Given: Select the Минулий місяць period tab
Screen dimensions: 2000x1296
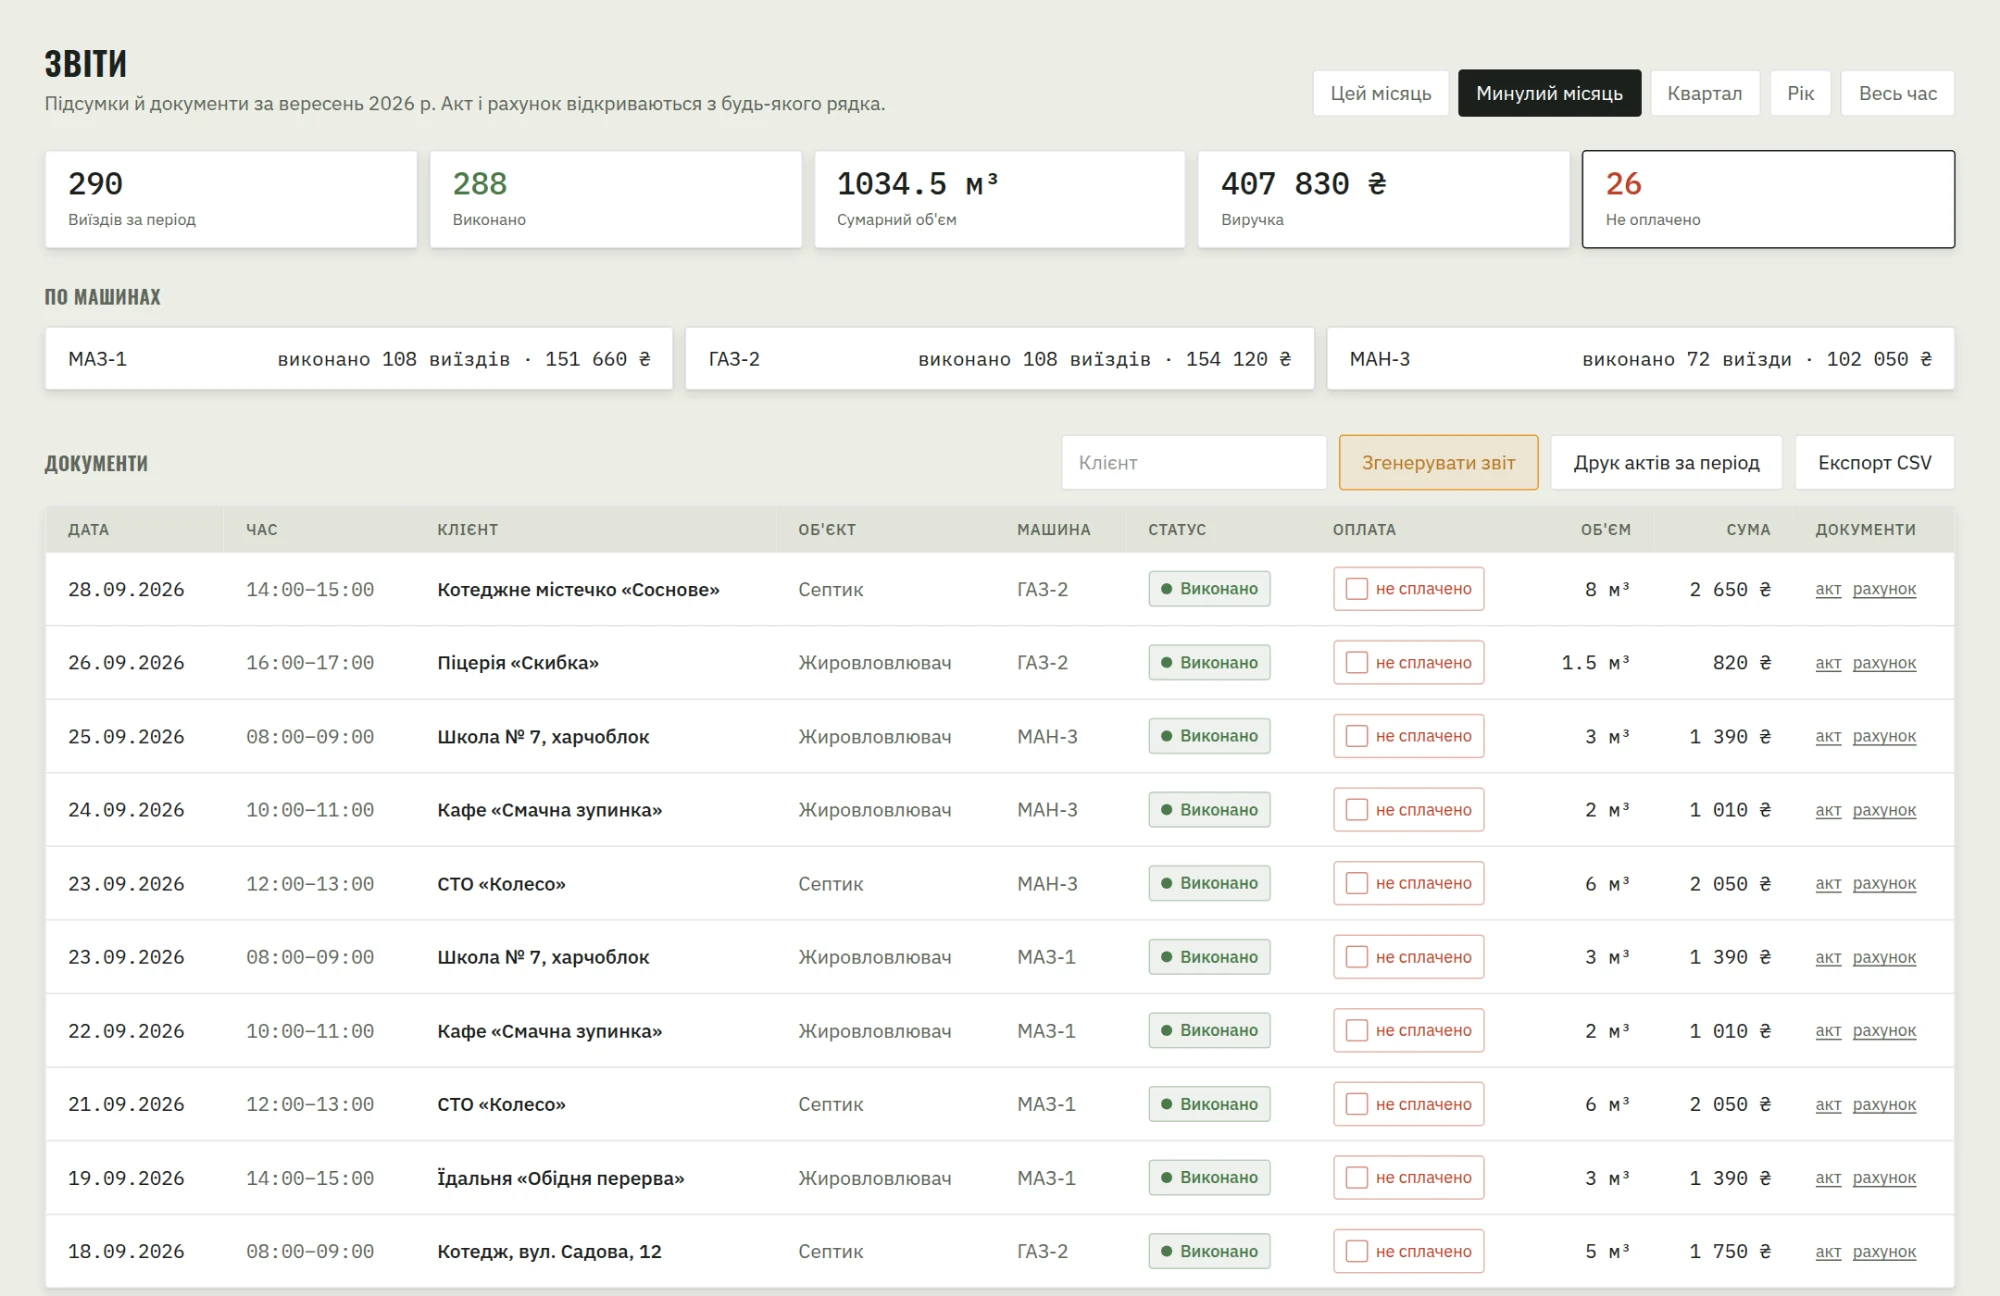Looking at the screenshot, I should coord(1549,93).
